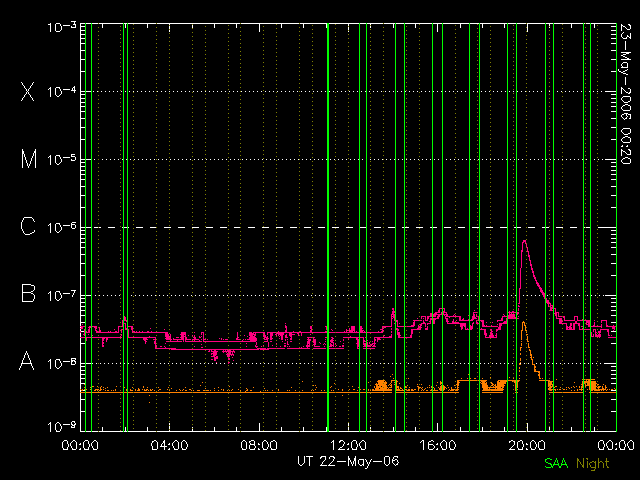Click the A flare class label

[x=27, y=361]
